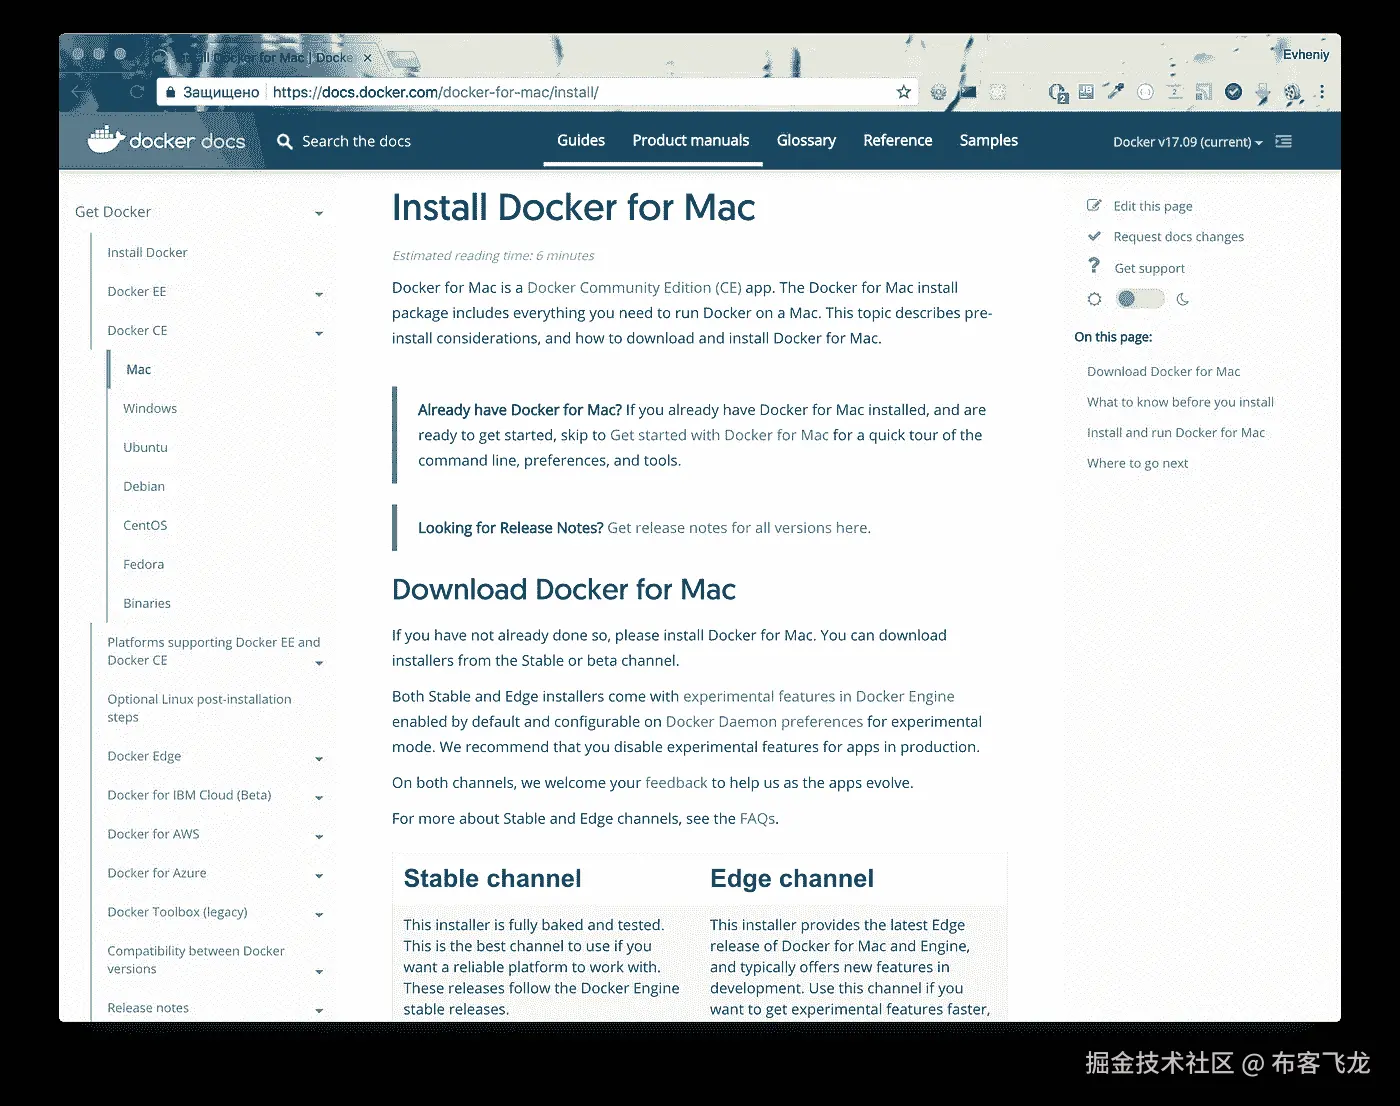
Task: Follow the Docker Community Edition (CE) link
Action: [634, 288]
